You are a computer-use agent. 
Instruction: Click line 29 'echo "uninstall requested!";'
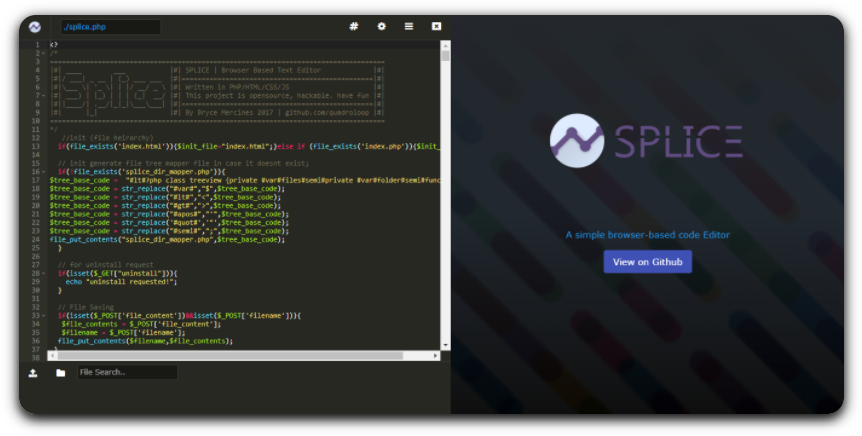[x=121, y=282]
